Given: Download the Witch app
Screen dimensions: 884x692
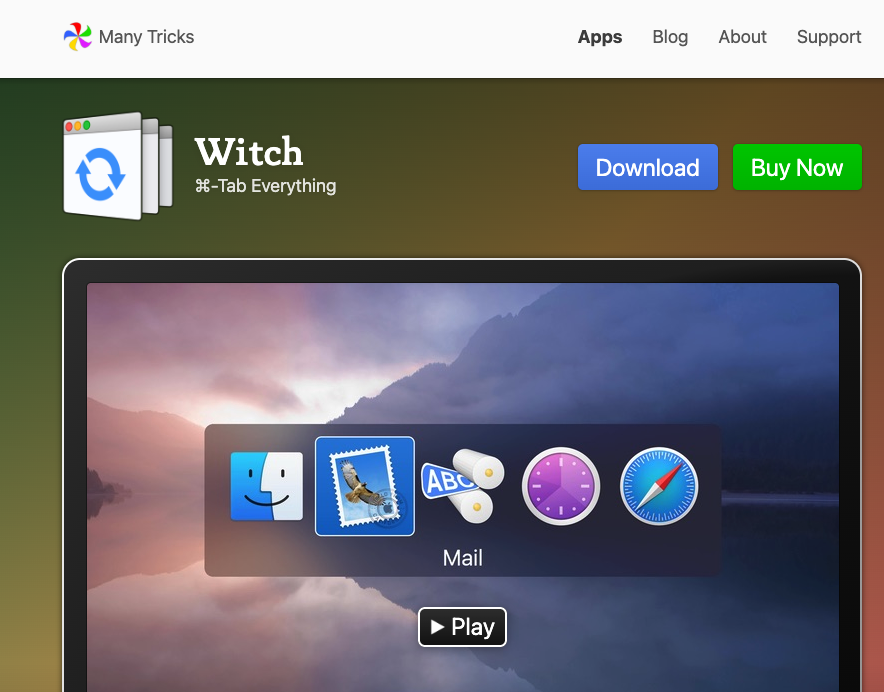Looking at the screenshot, I should pyautogui.click(x=648, y=167).
